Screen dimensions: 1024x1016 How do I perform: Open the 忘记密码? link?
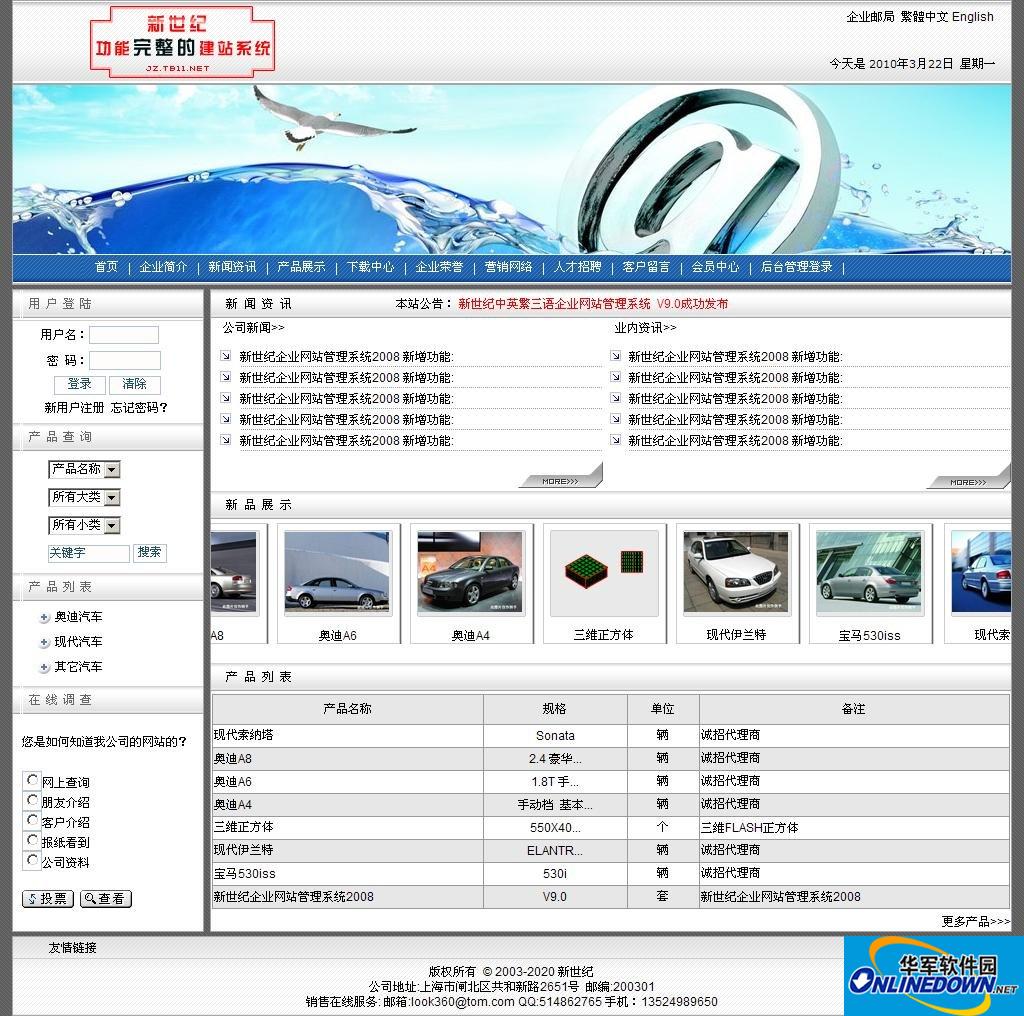pos(139,408)
